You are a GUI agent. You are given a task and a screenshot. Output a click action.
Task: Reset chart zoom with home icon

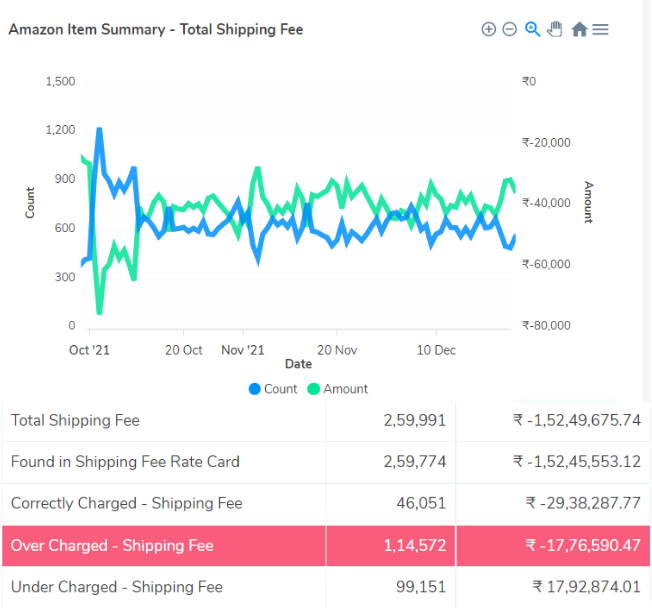[x=579, y=30]
